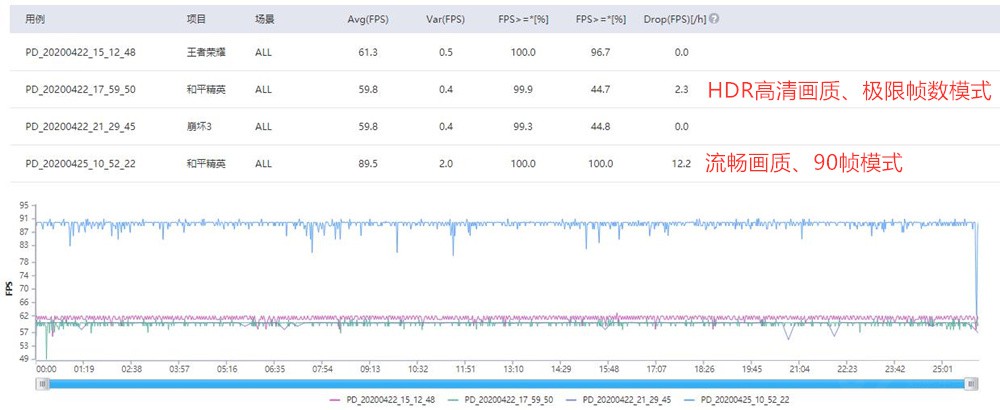This screenshot has width=1000, height=410.
Task: Click the average FPS value 89.5
Action: (368, 163)
